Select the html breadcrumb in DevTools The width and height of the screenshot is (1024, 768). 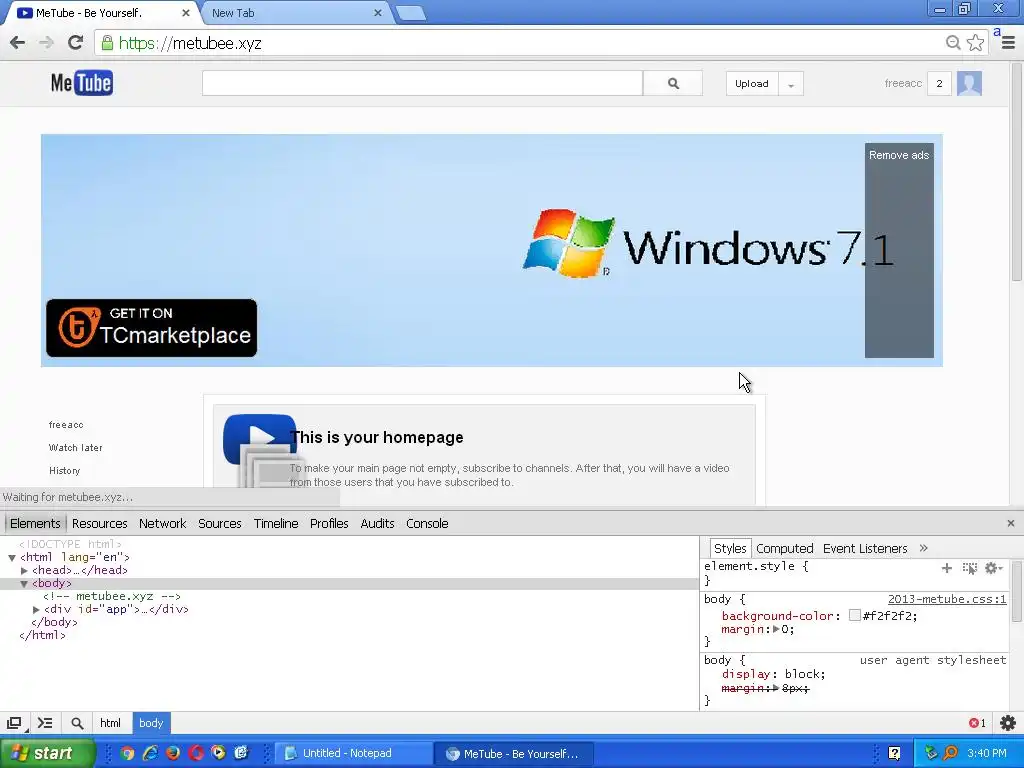tap(110, 723)
